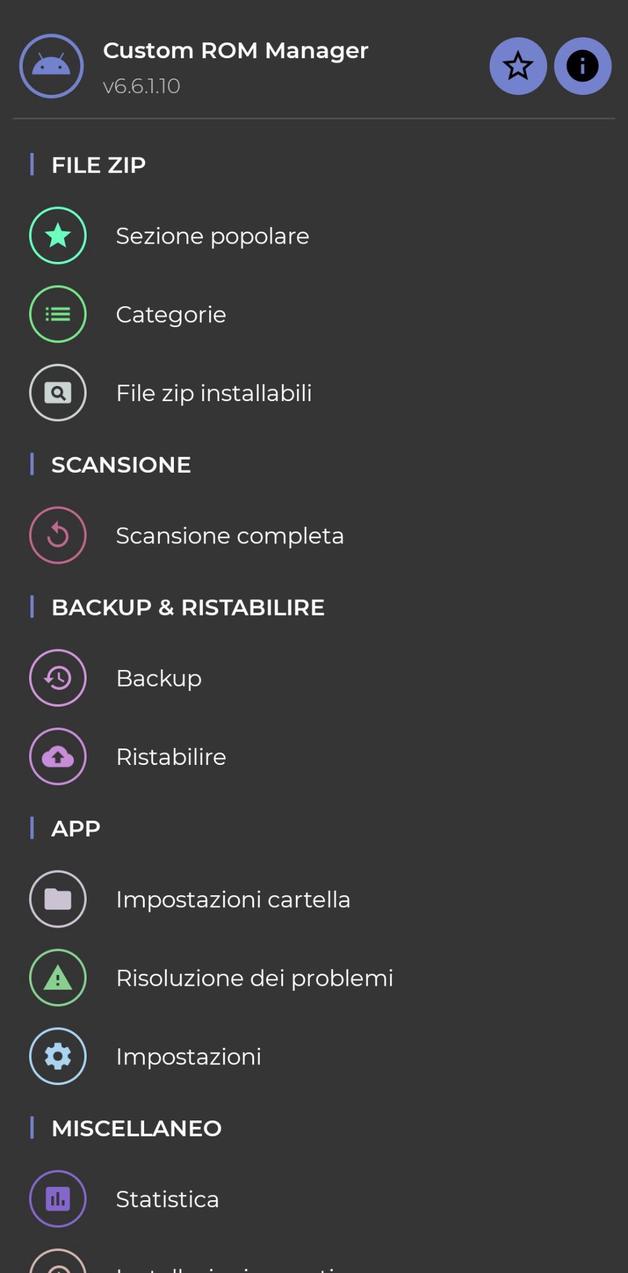Open File zip installabili
The image size is (628, 1273).
pyautogui.click(x=214, y=393)
